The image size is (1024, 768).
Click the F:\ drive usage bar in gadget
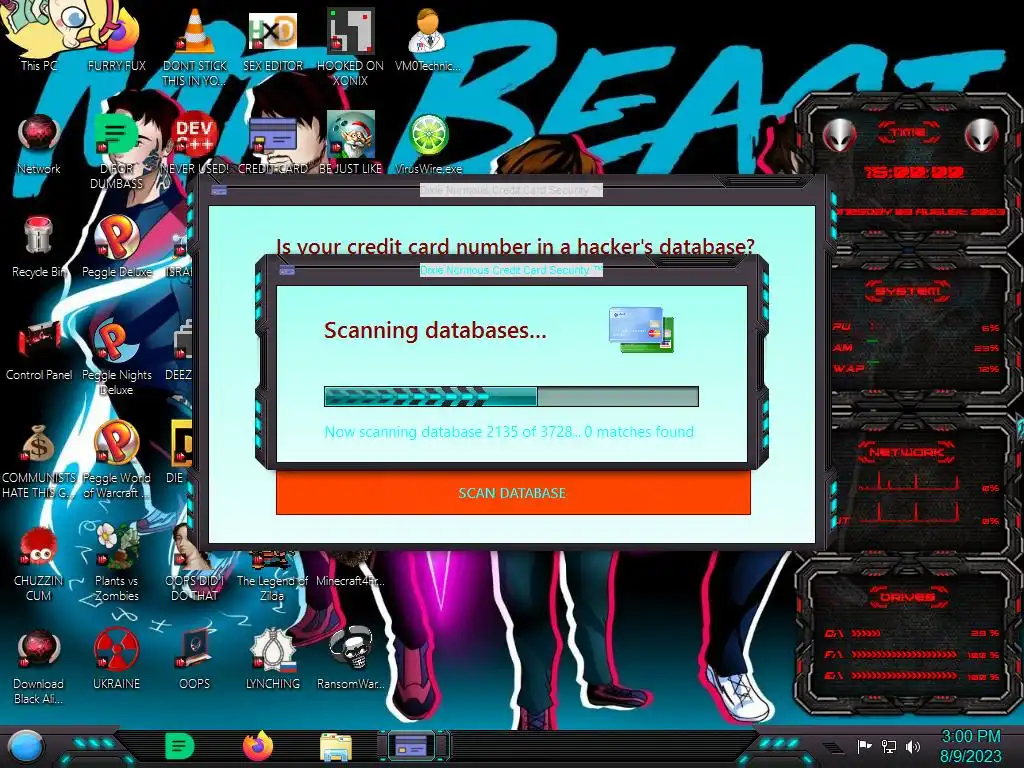904,654
